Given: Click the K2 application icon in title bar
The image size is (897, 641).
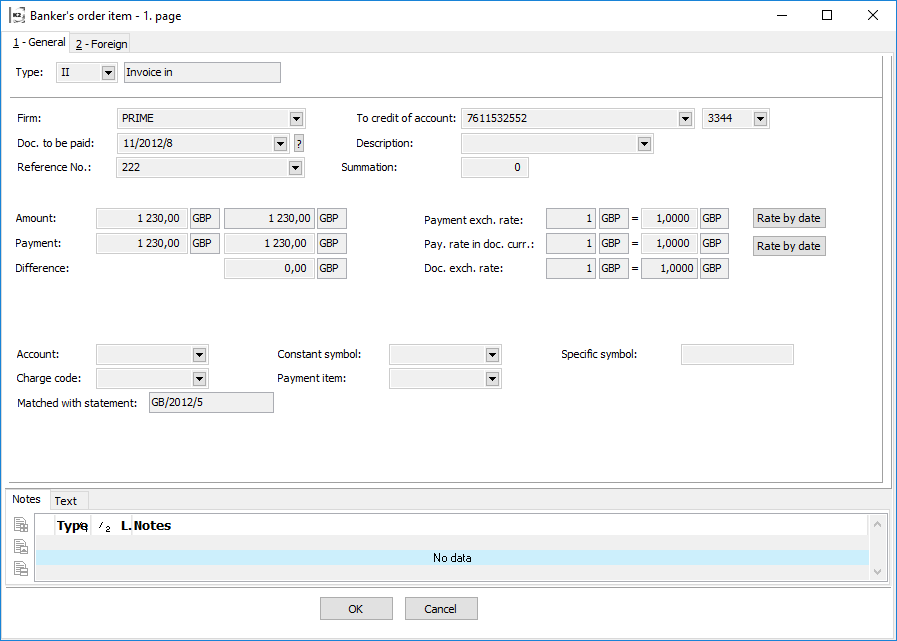Looking at the screenshot, I should coord(17,15).
